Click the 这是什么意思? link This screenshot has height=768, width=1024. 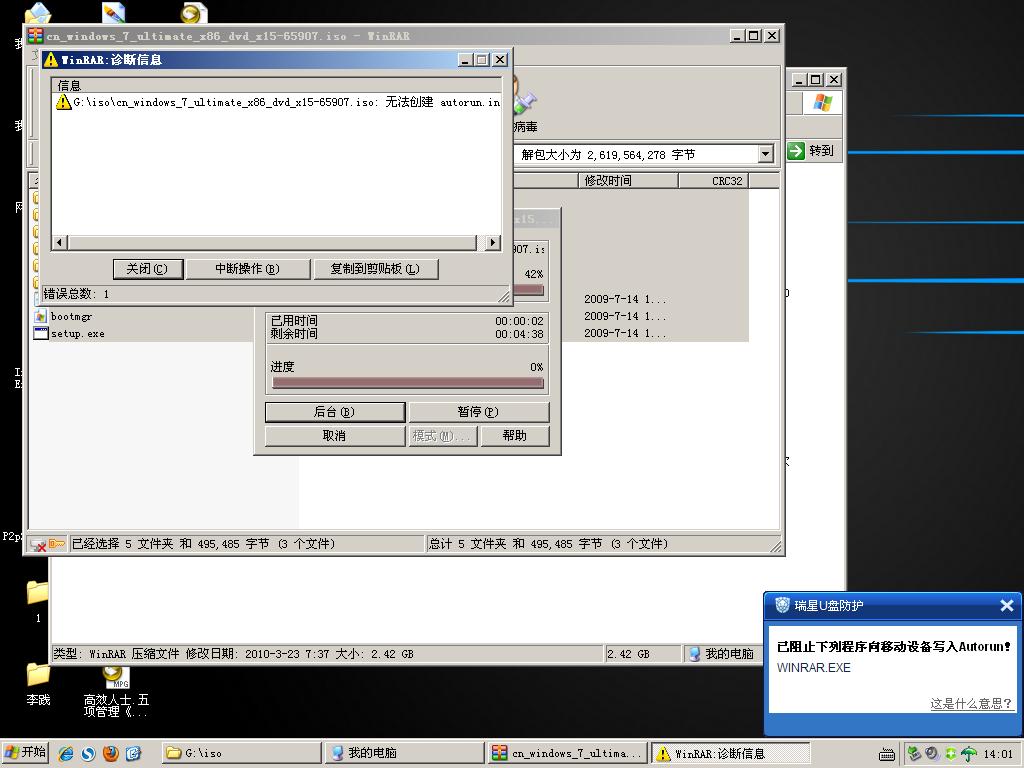(970, 704)
